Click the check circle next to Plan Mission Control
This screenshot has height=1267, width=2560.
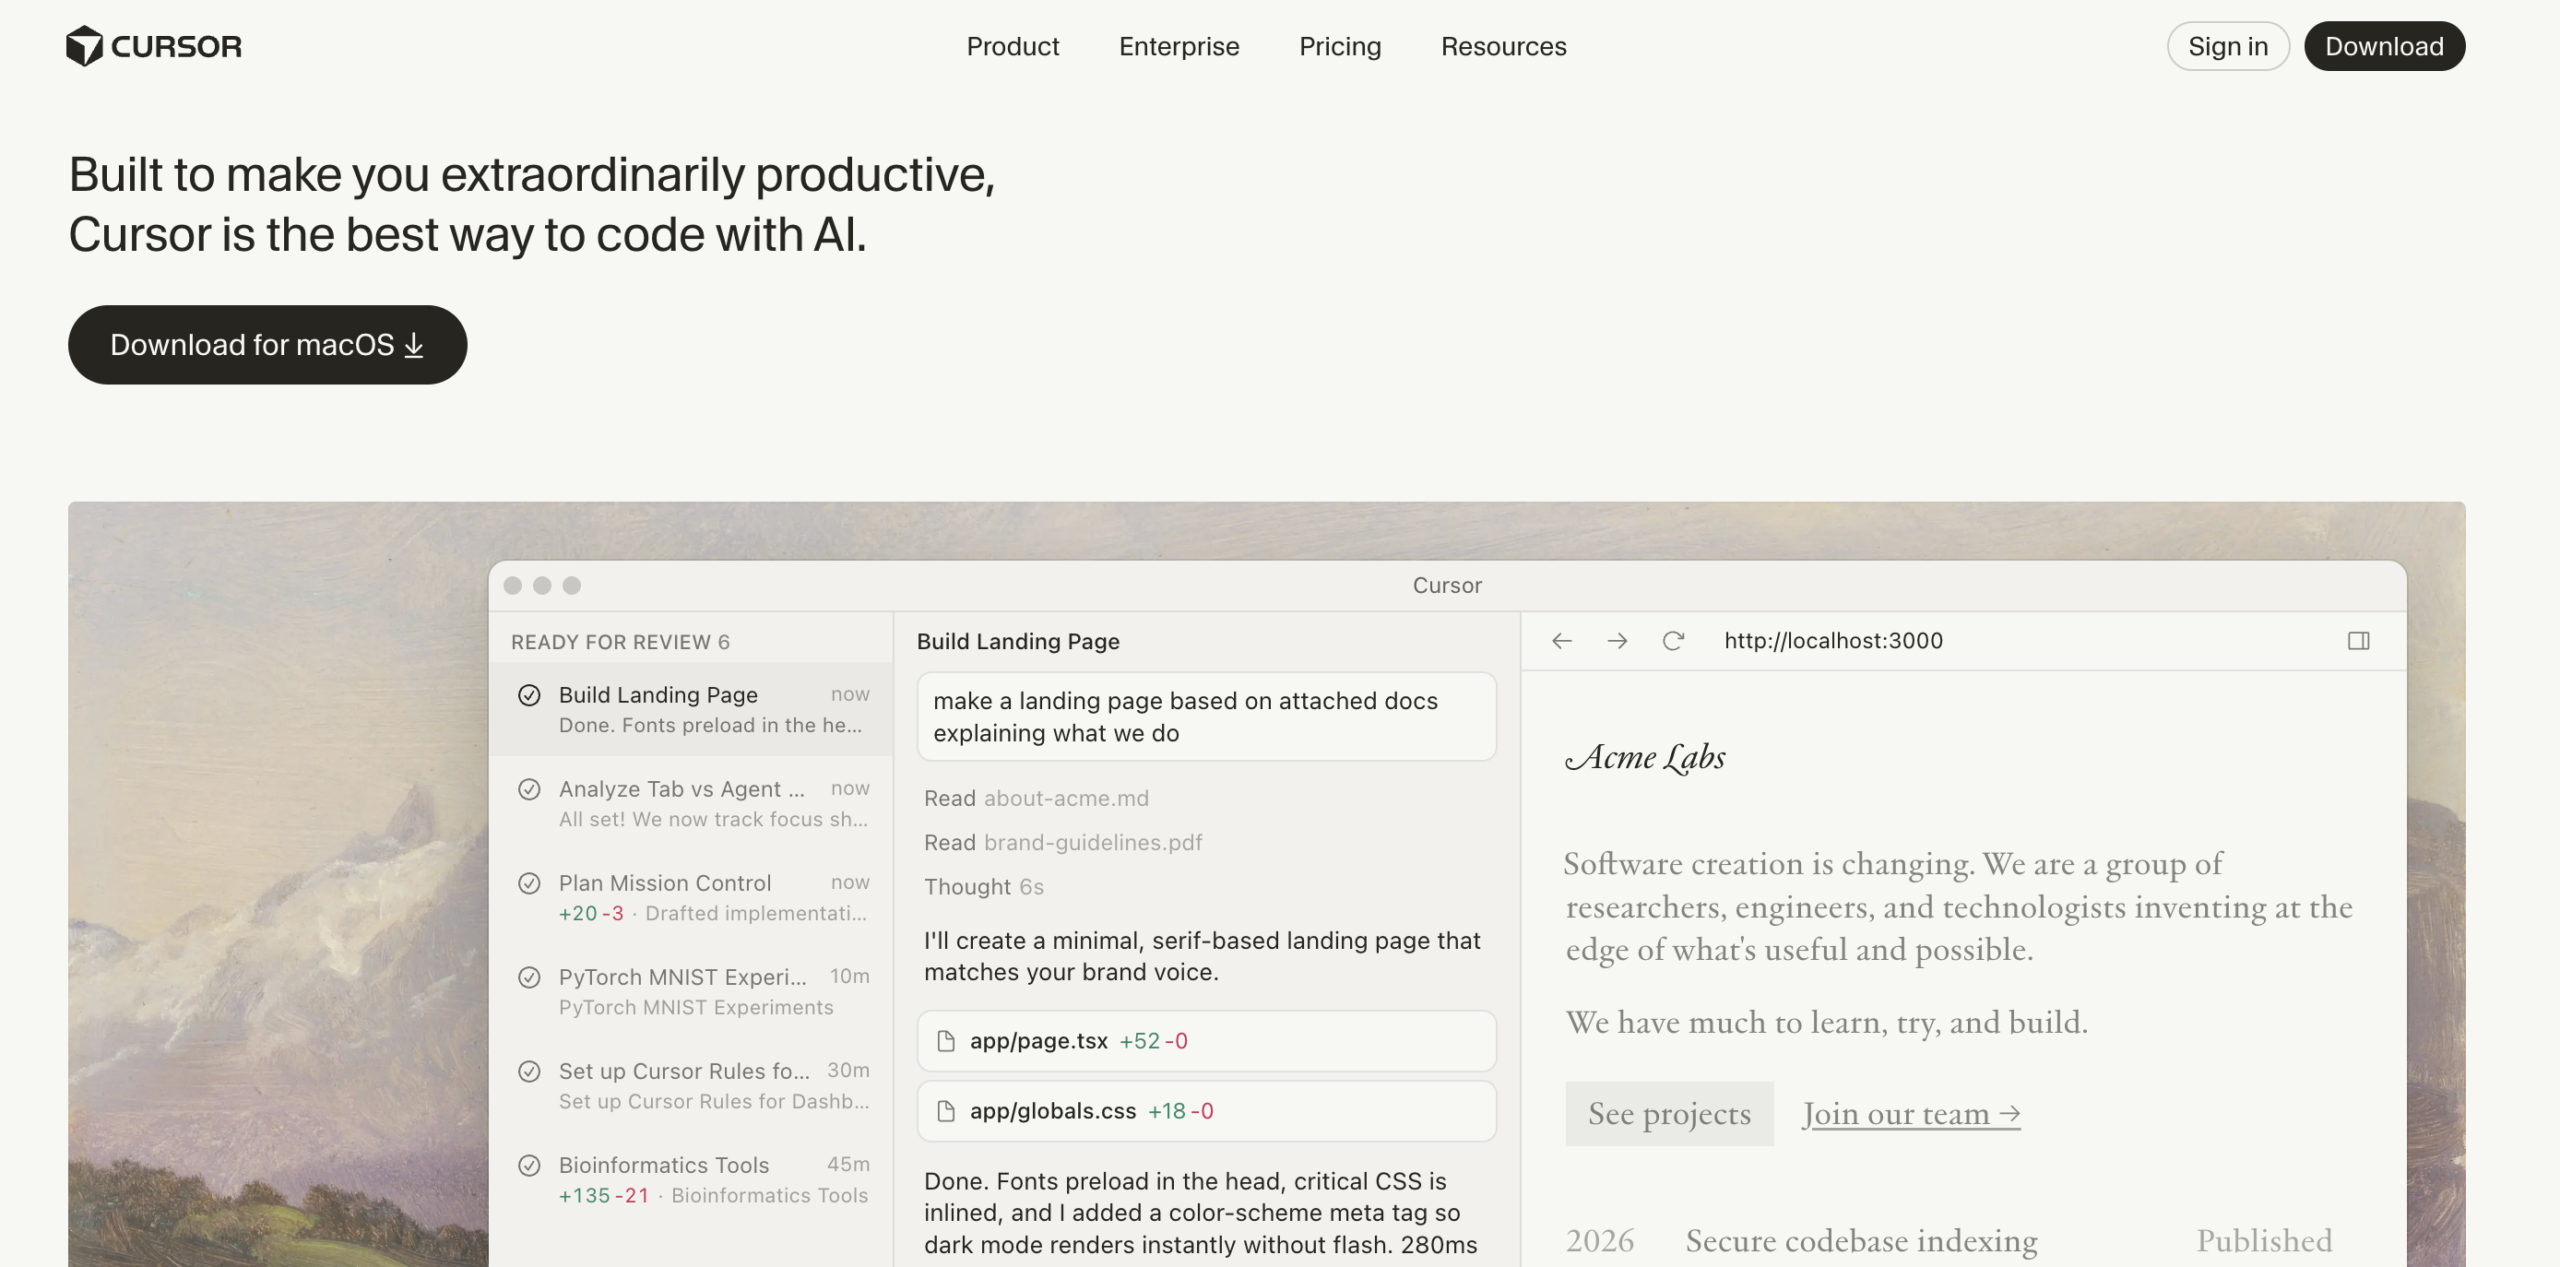pyautogui.click(x=529, y=883)
